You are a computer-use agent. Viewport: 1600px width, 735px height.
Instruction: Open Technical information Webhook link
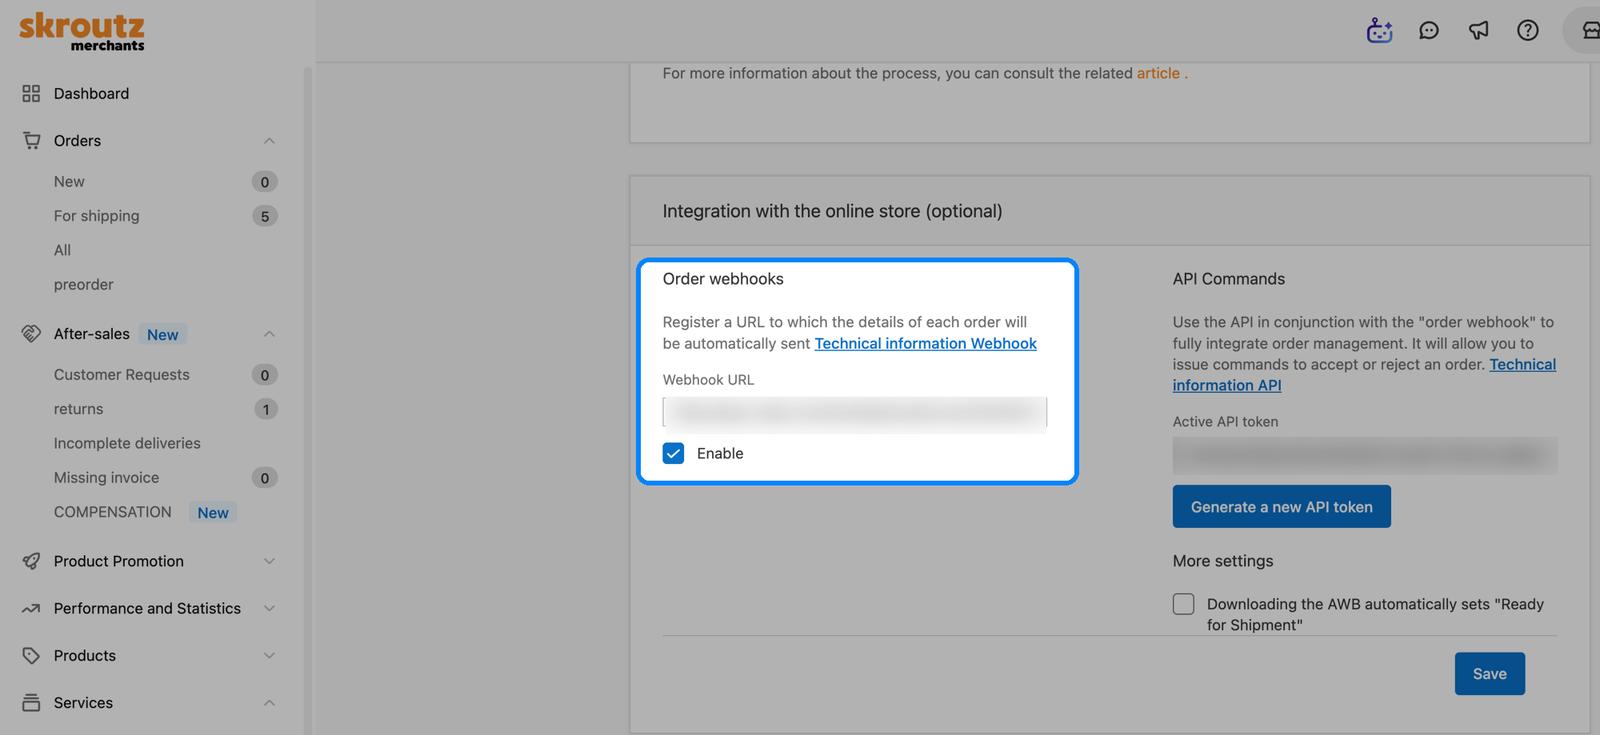[925, 343]
